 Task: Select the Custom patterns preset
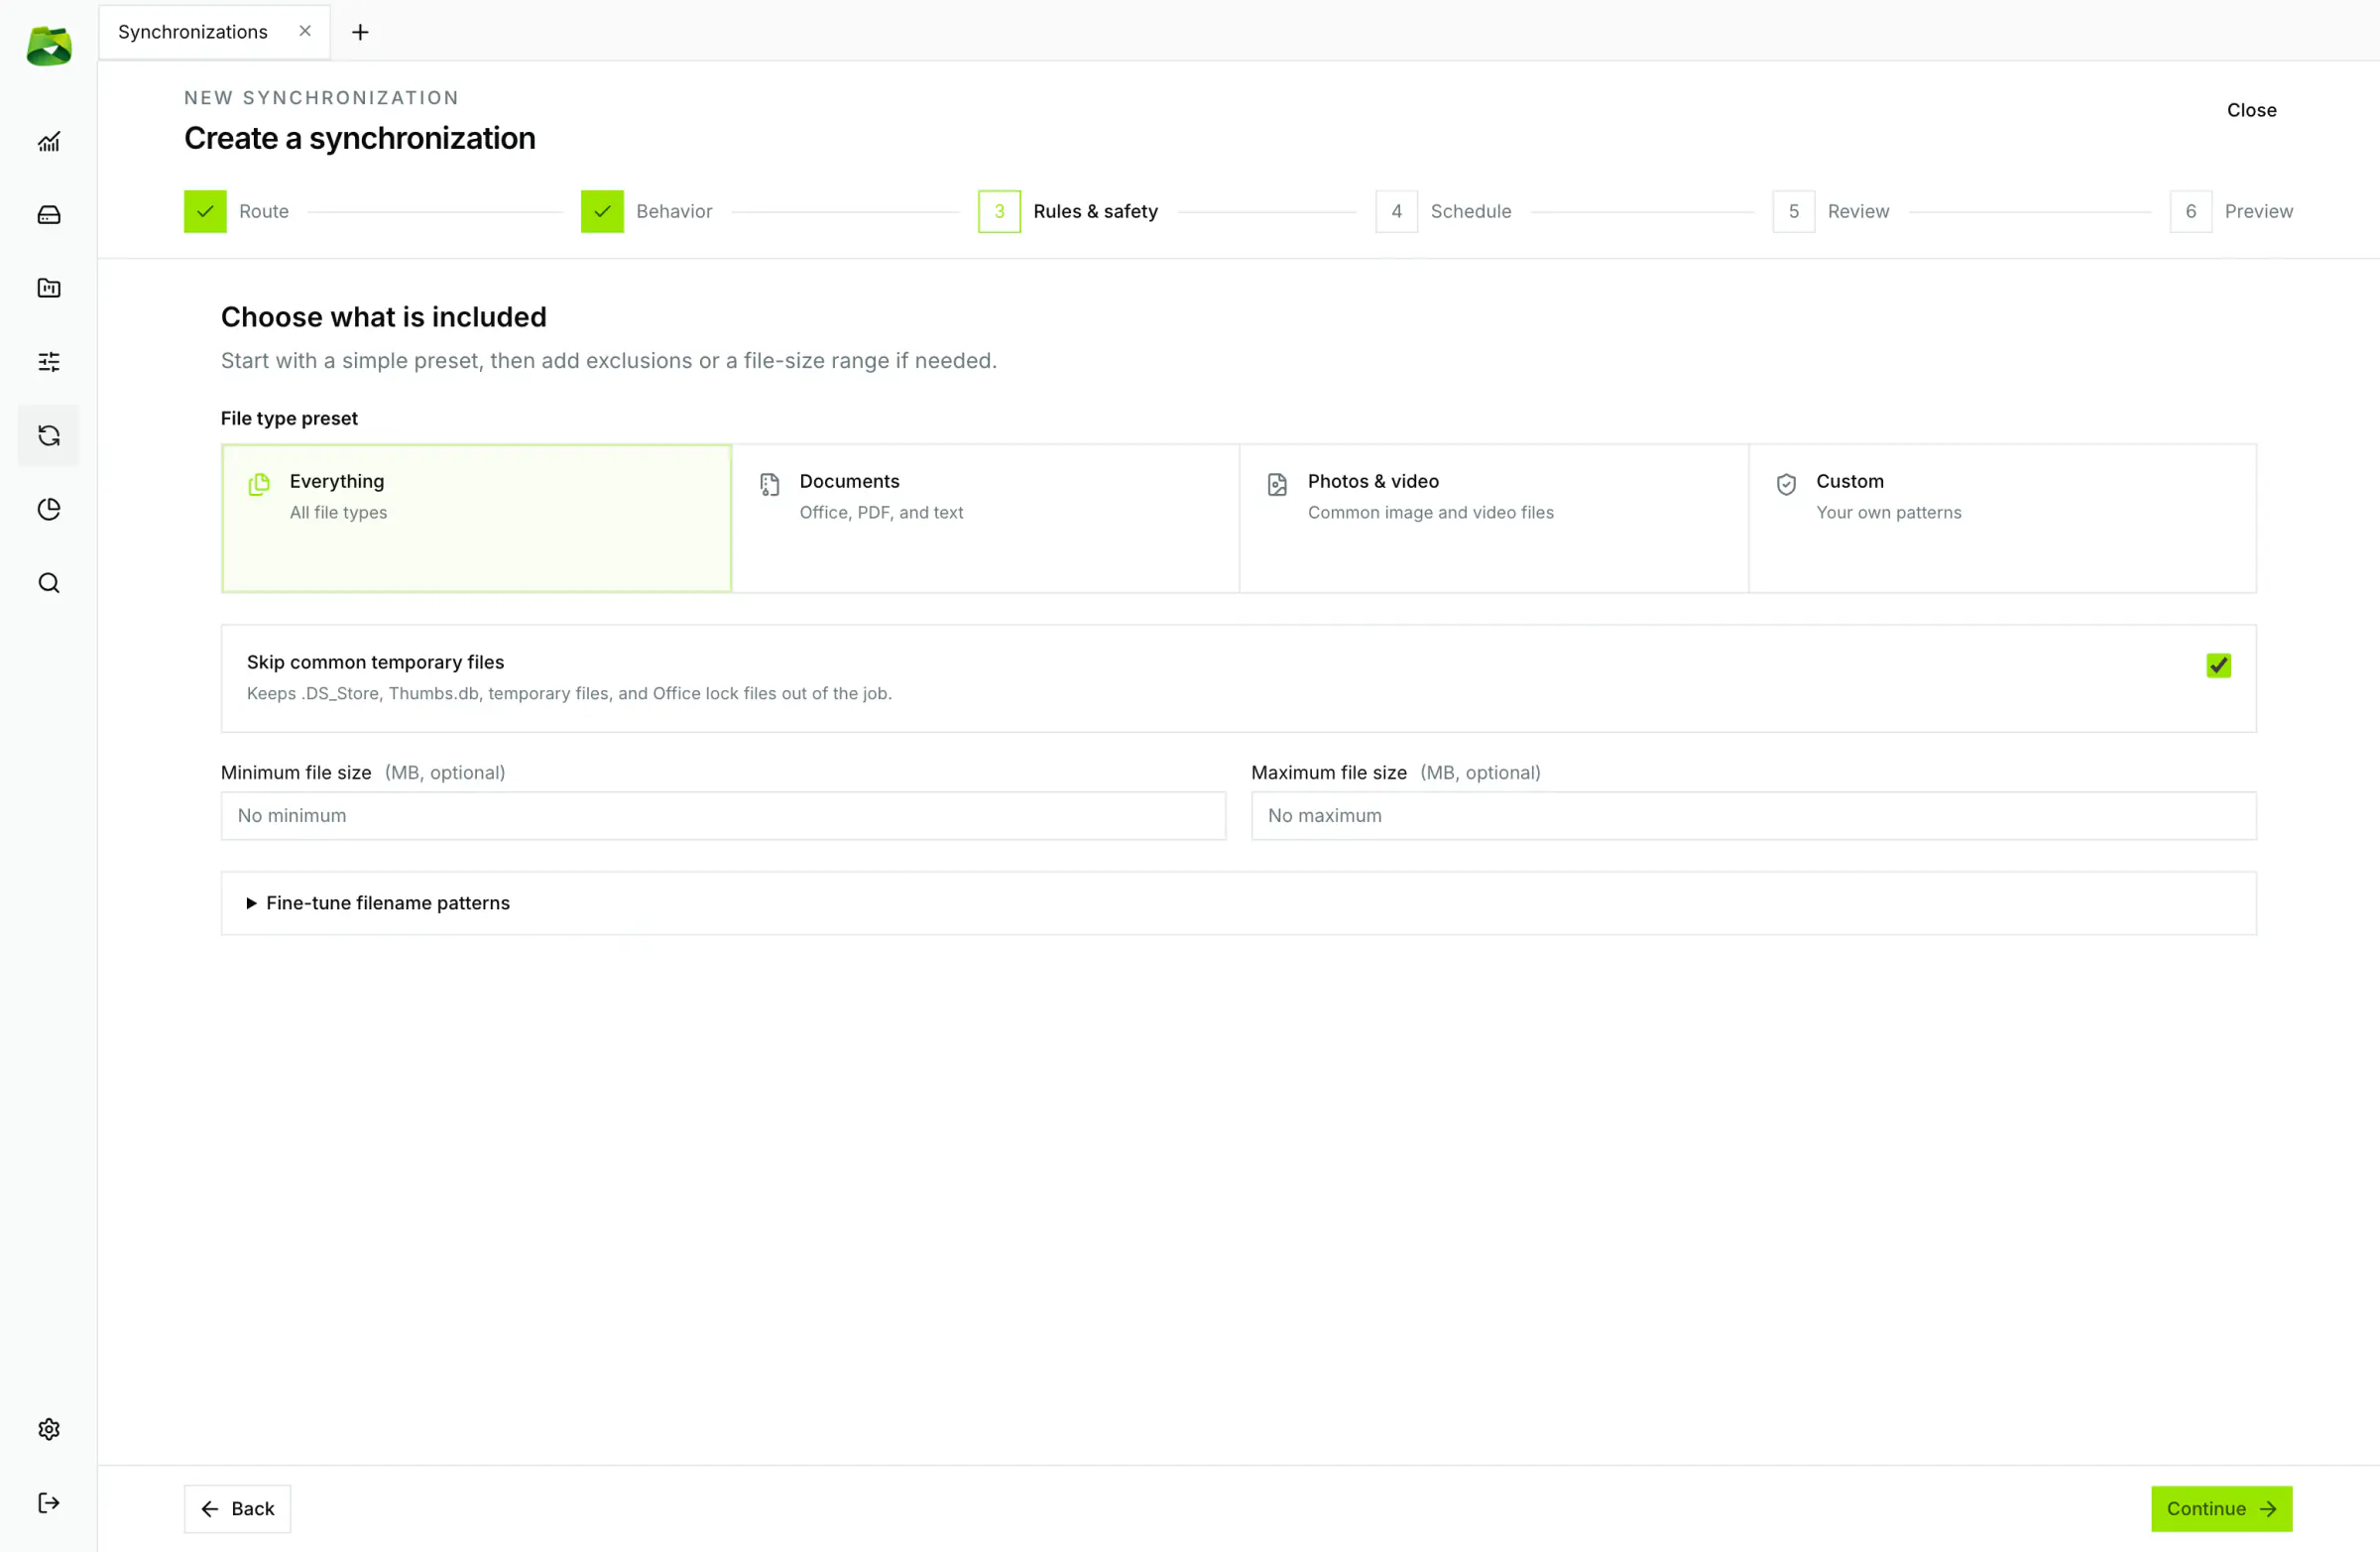pos(2003,518)
